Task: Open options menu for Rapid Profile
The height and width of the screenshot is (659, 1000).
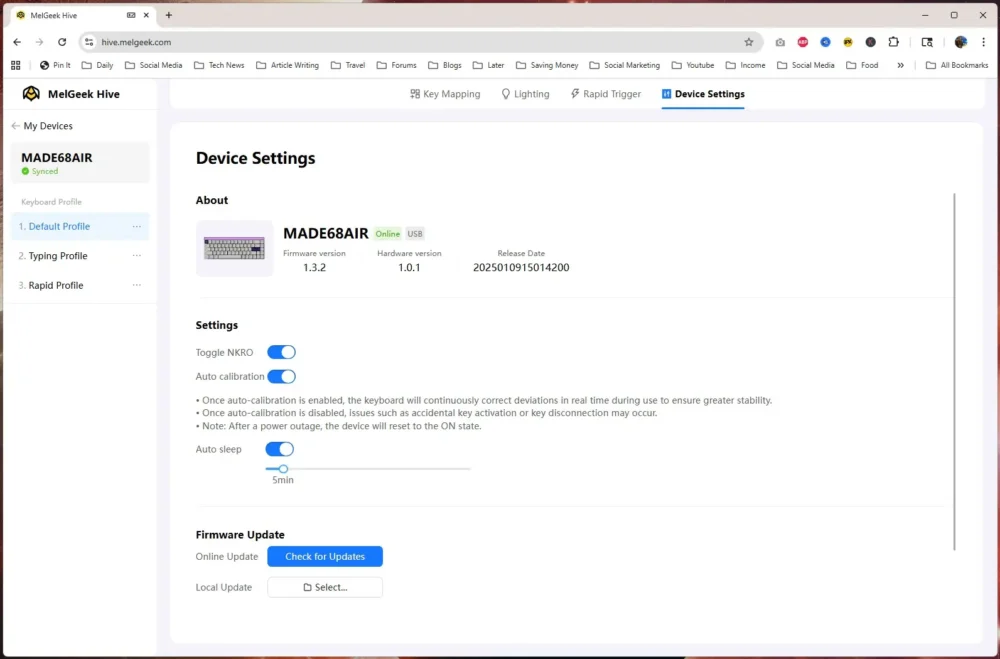Action: (x=136, y=285)
